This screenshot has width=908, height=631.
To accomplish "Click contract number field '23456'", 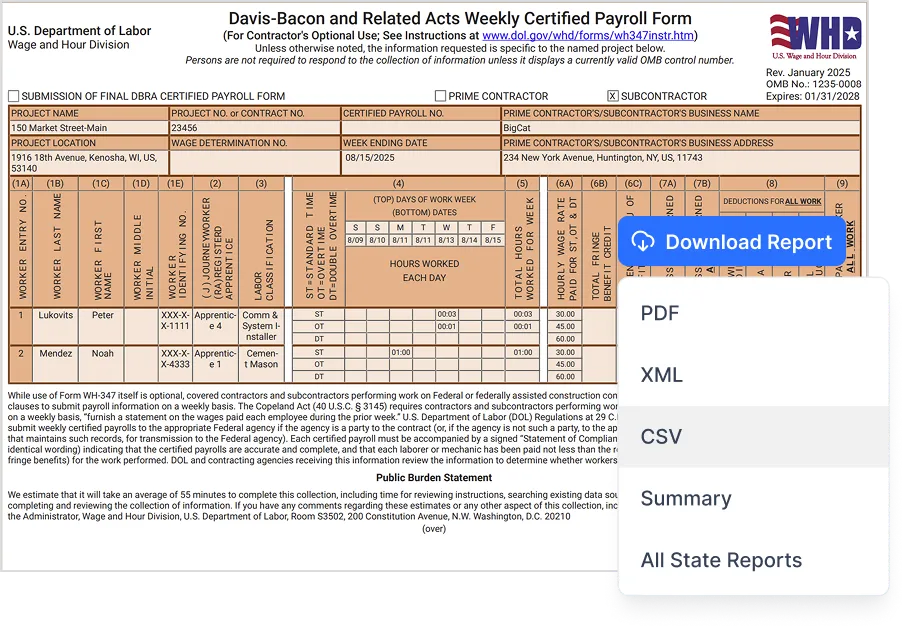I will [x=254, y=128].
